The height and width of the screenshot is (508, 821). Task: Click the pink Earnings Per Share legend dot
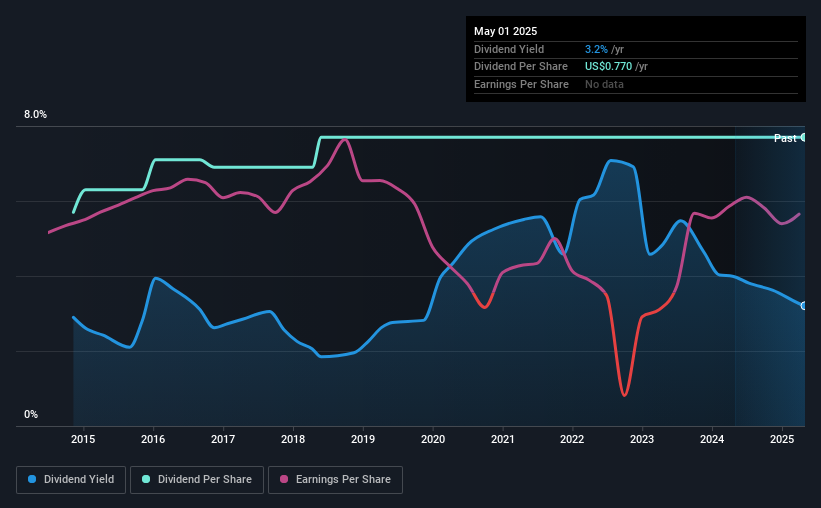pos(284,479)
